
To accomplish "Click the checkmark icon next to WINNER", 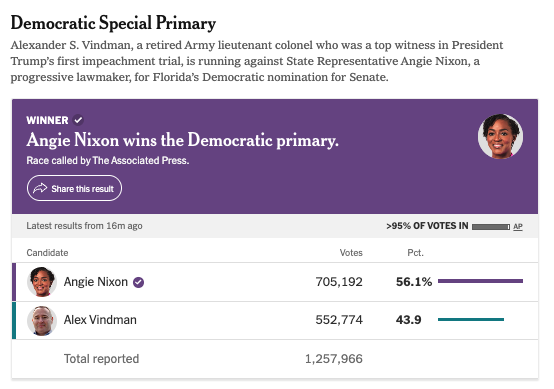I will tap(78, 120).
